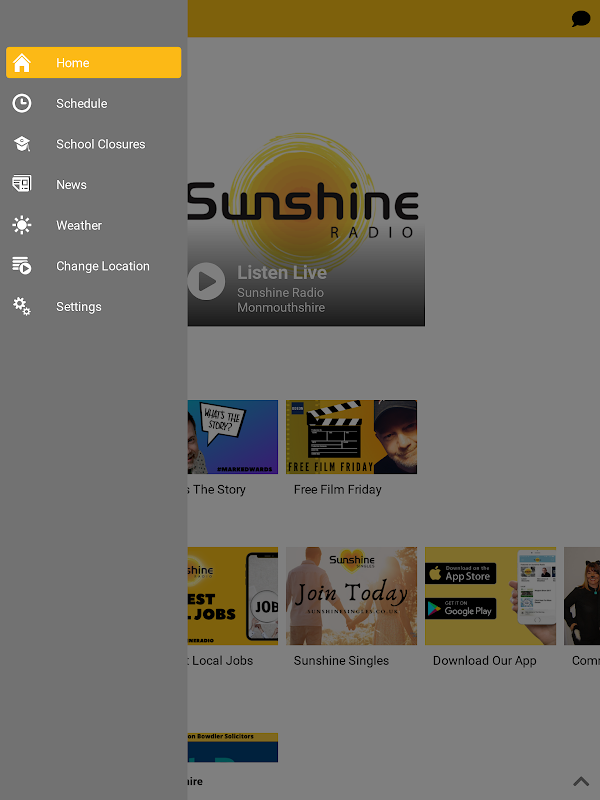Click the Download Our App caption
The width and height of the screenshot is (600, 800).
coord(485,660)
